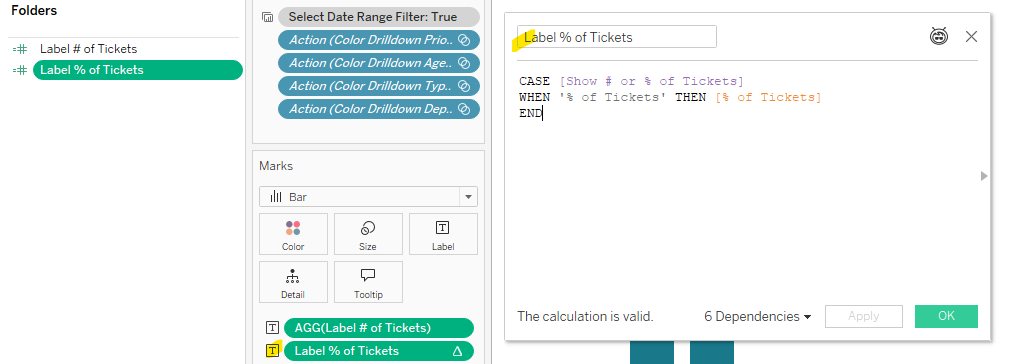Click the bar chart icon in mark type selector
Viewport: 1011px width, 364px height.
point(277,196)
